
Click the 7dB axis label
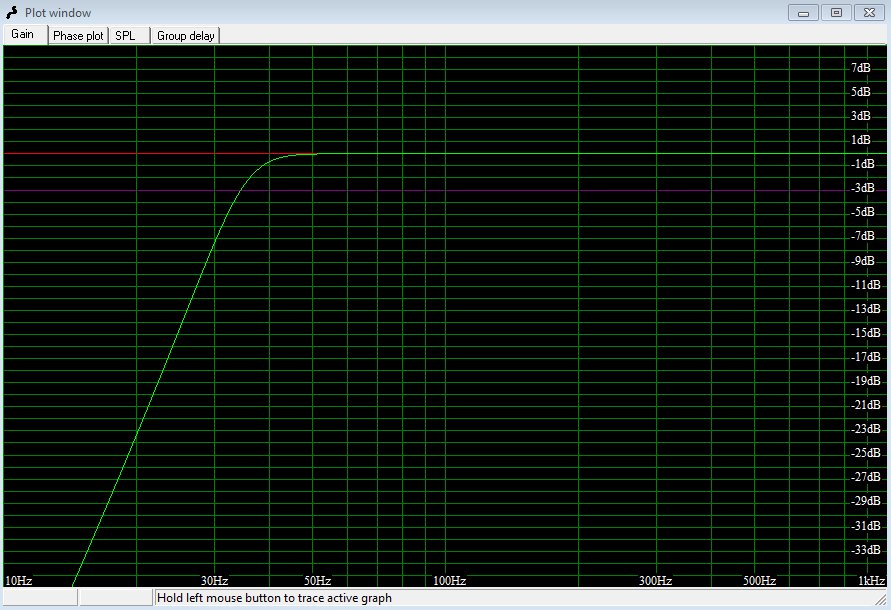pyautogui.click(x=860, y=68)
